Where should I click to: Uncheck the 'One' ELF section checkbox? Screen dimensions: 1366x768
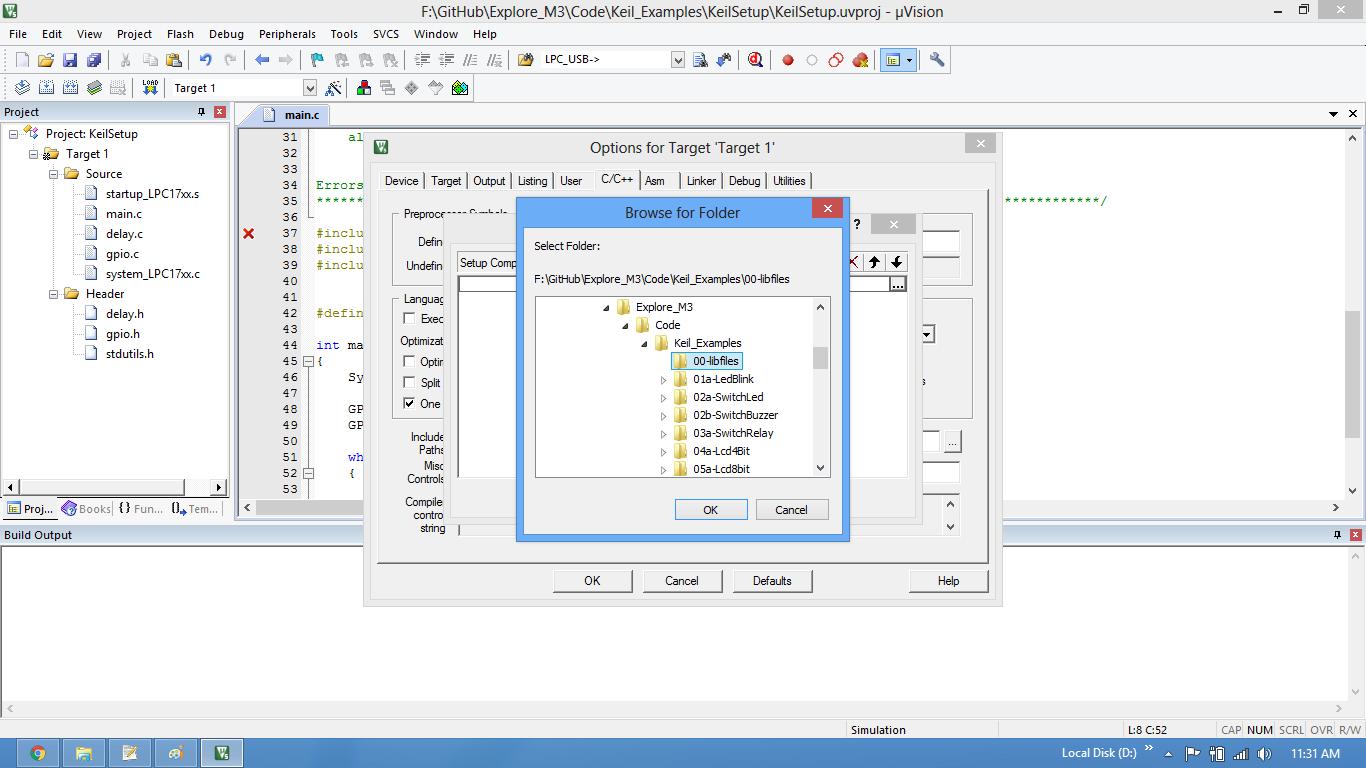(409, 404)
